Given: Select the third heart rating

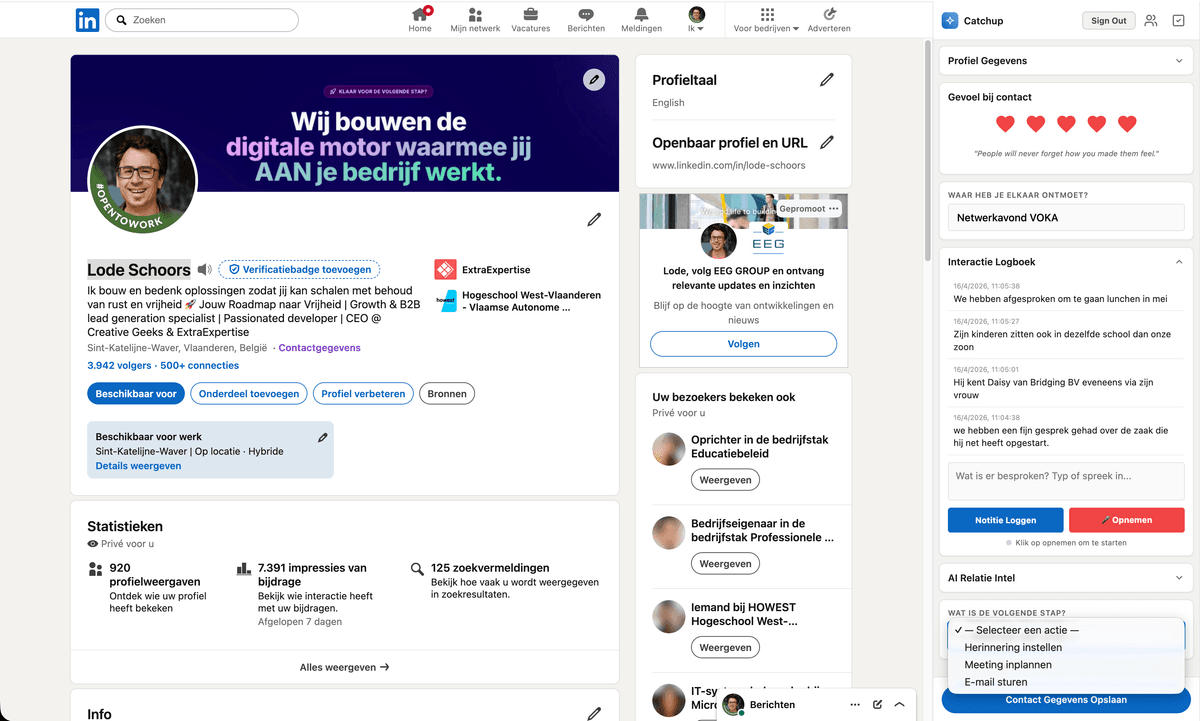Looking at the screenshot, I should [1066, 124].
